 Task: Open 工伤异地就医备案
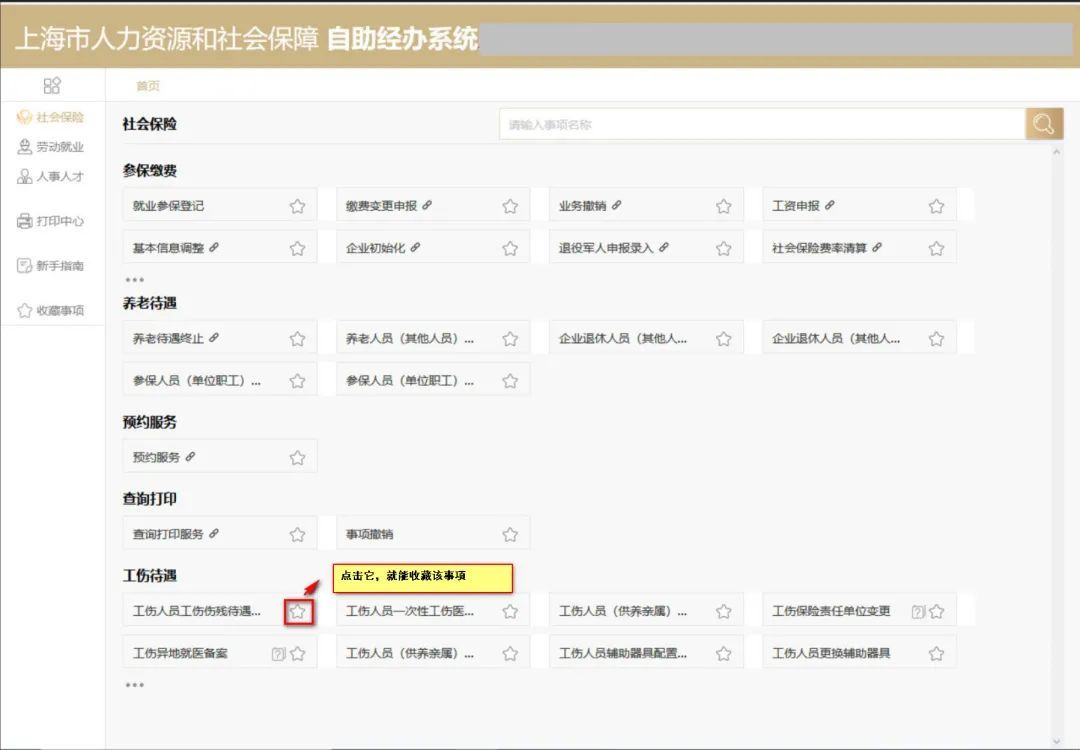220,653
